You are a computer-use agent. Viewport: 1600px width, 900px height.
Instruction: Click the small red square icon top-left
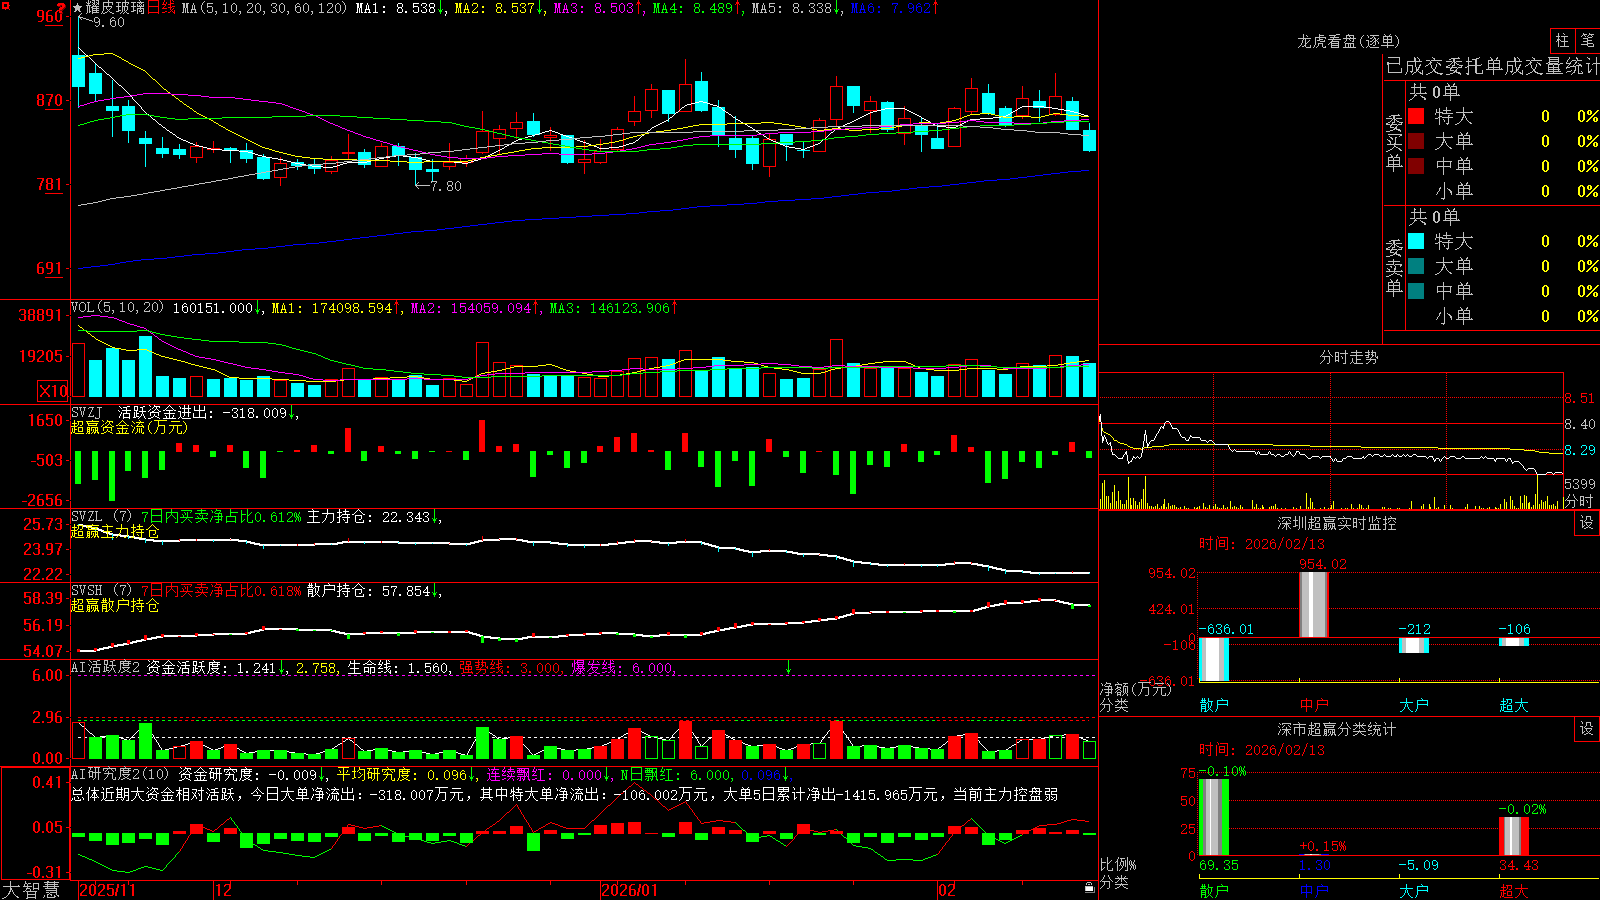pos(5,5)
